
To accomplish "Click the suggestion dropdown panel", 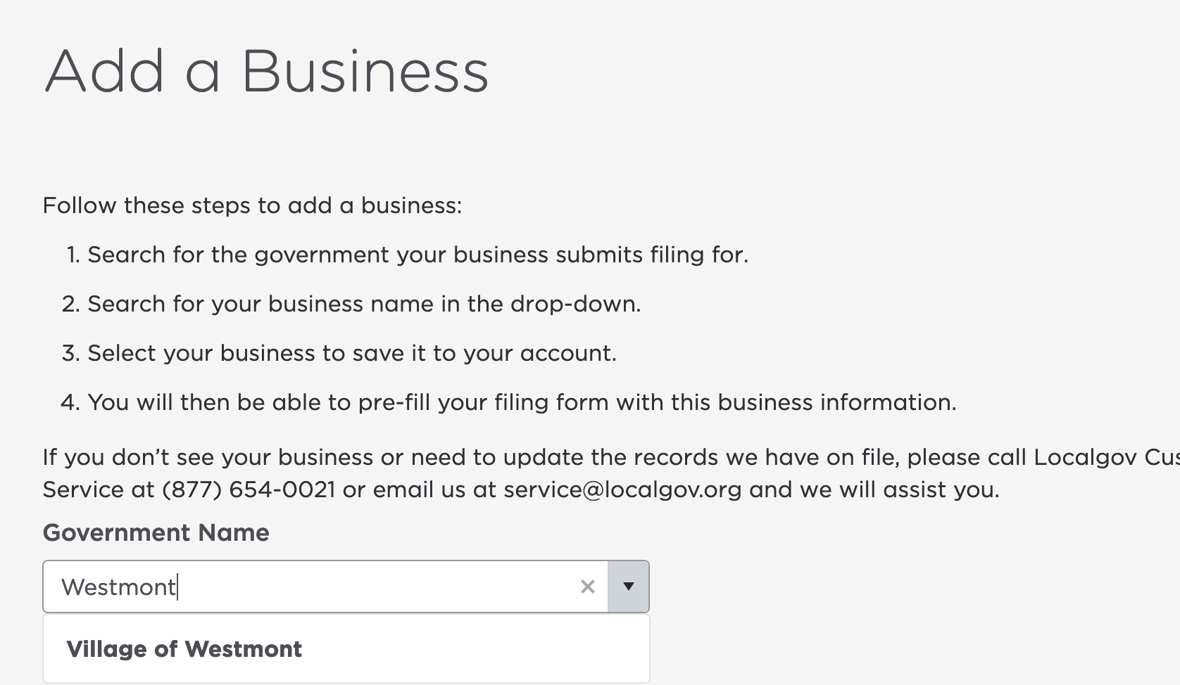I will click(345, 649).
